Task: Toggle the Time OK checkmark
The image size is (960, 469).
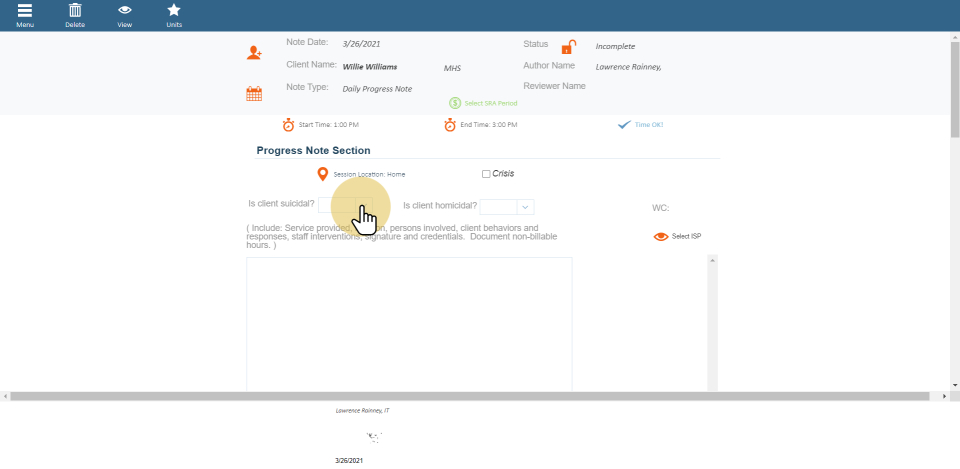Action: pyautogui.click(x=624, y=125)
